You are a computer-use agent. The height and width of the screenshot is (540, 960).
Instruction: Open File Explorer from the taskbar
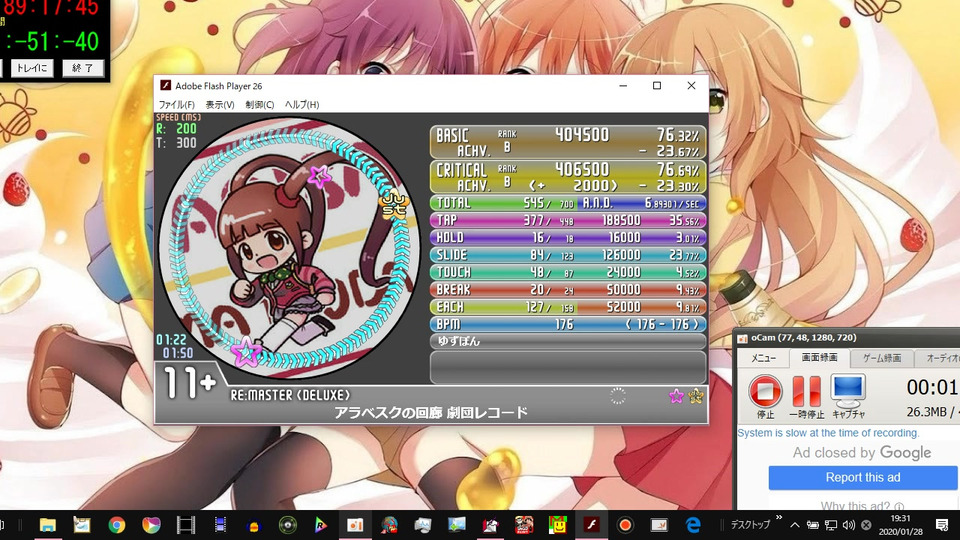pyautogui.click(x=48, y=525)
